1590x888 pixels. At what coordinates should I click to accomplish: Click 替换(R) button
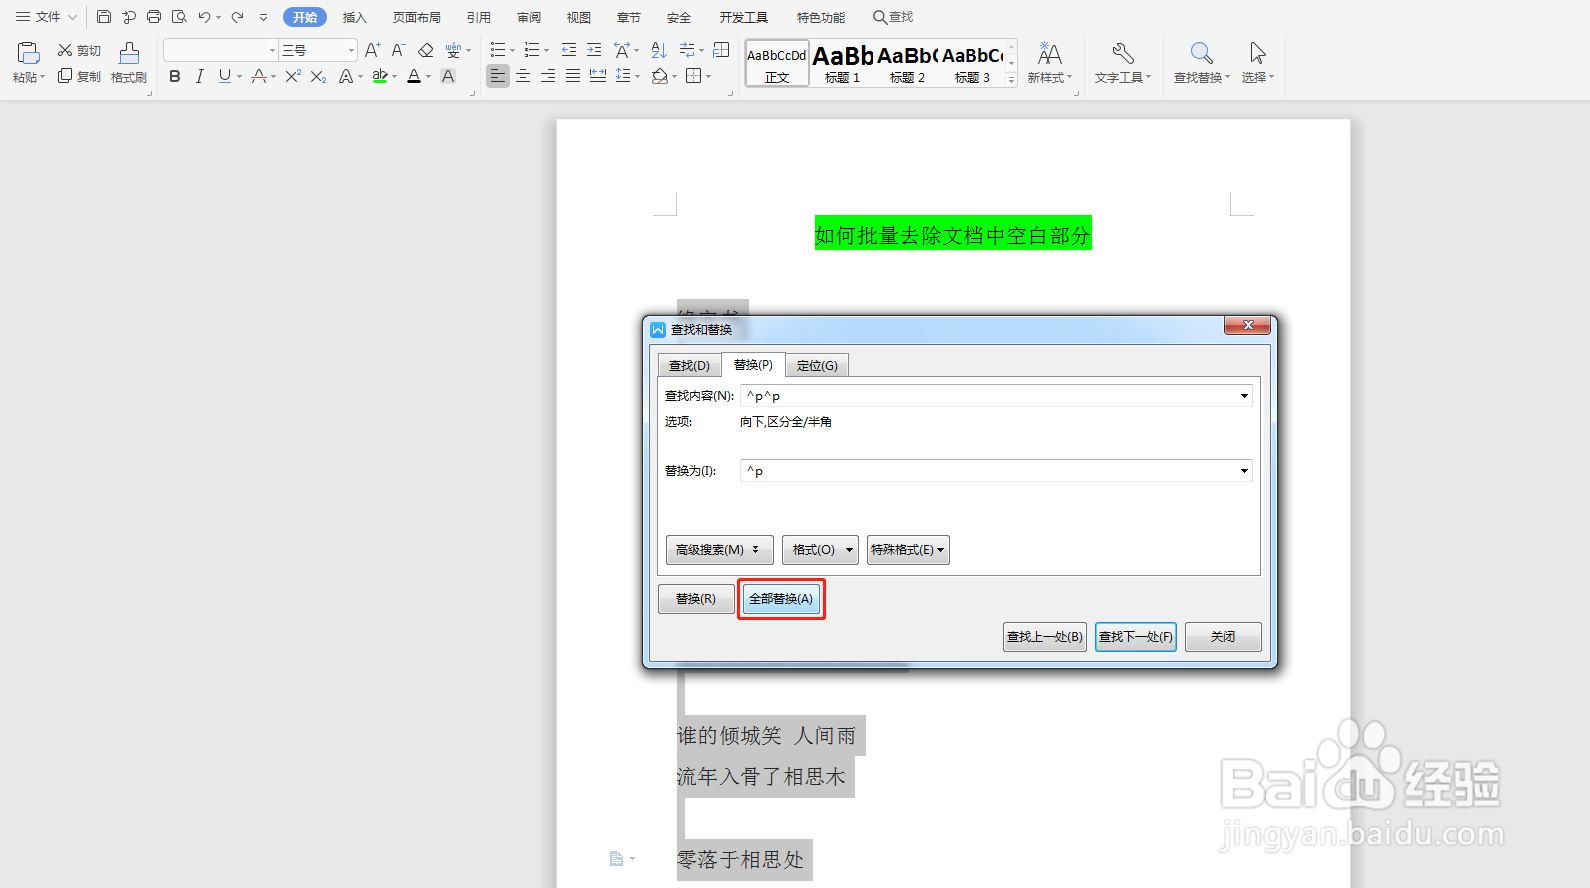coord(696,599)
